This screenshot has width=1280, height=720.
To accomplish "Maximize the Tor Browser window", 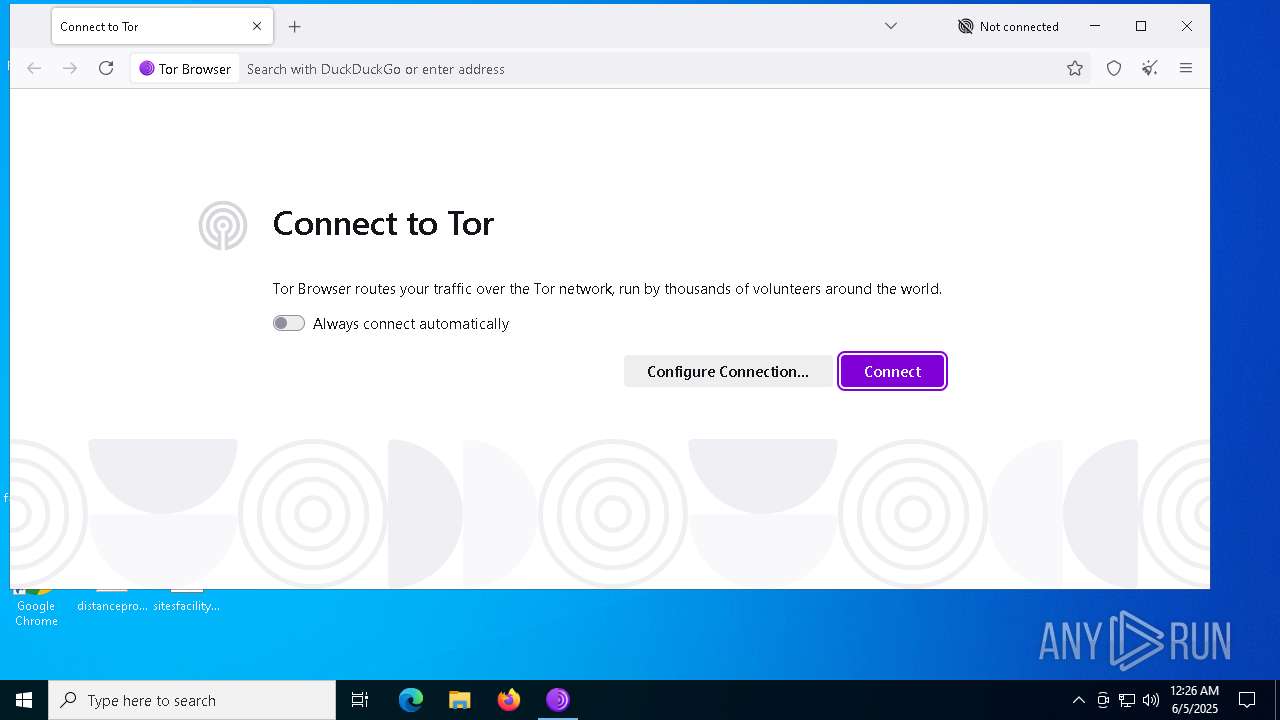I will [1141, 26].
